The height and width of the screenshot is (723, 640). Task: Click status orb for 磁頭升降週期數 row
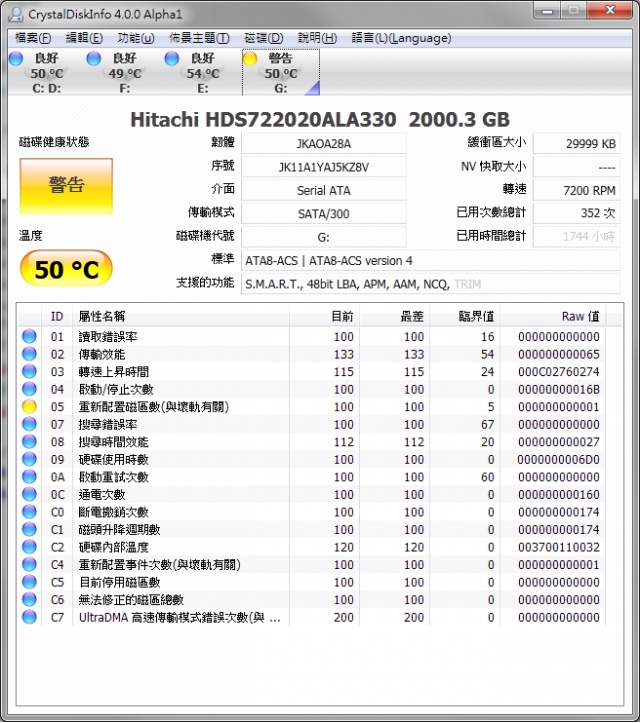point(29,529)
